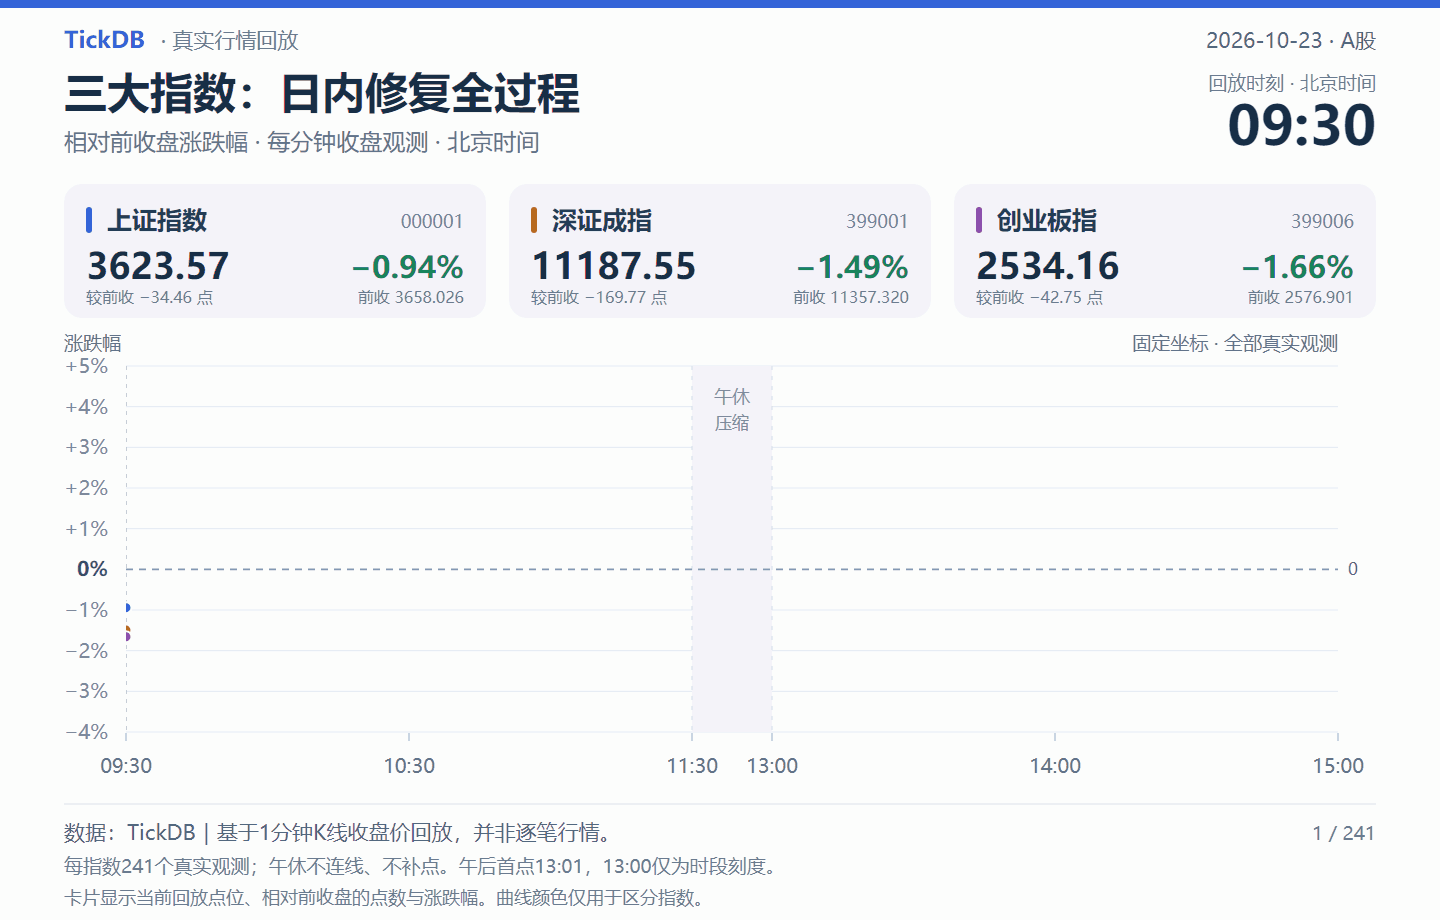Click the purple color bar beside 创业板指
The image size is (1440, 920).
coord(979,220)
